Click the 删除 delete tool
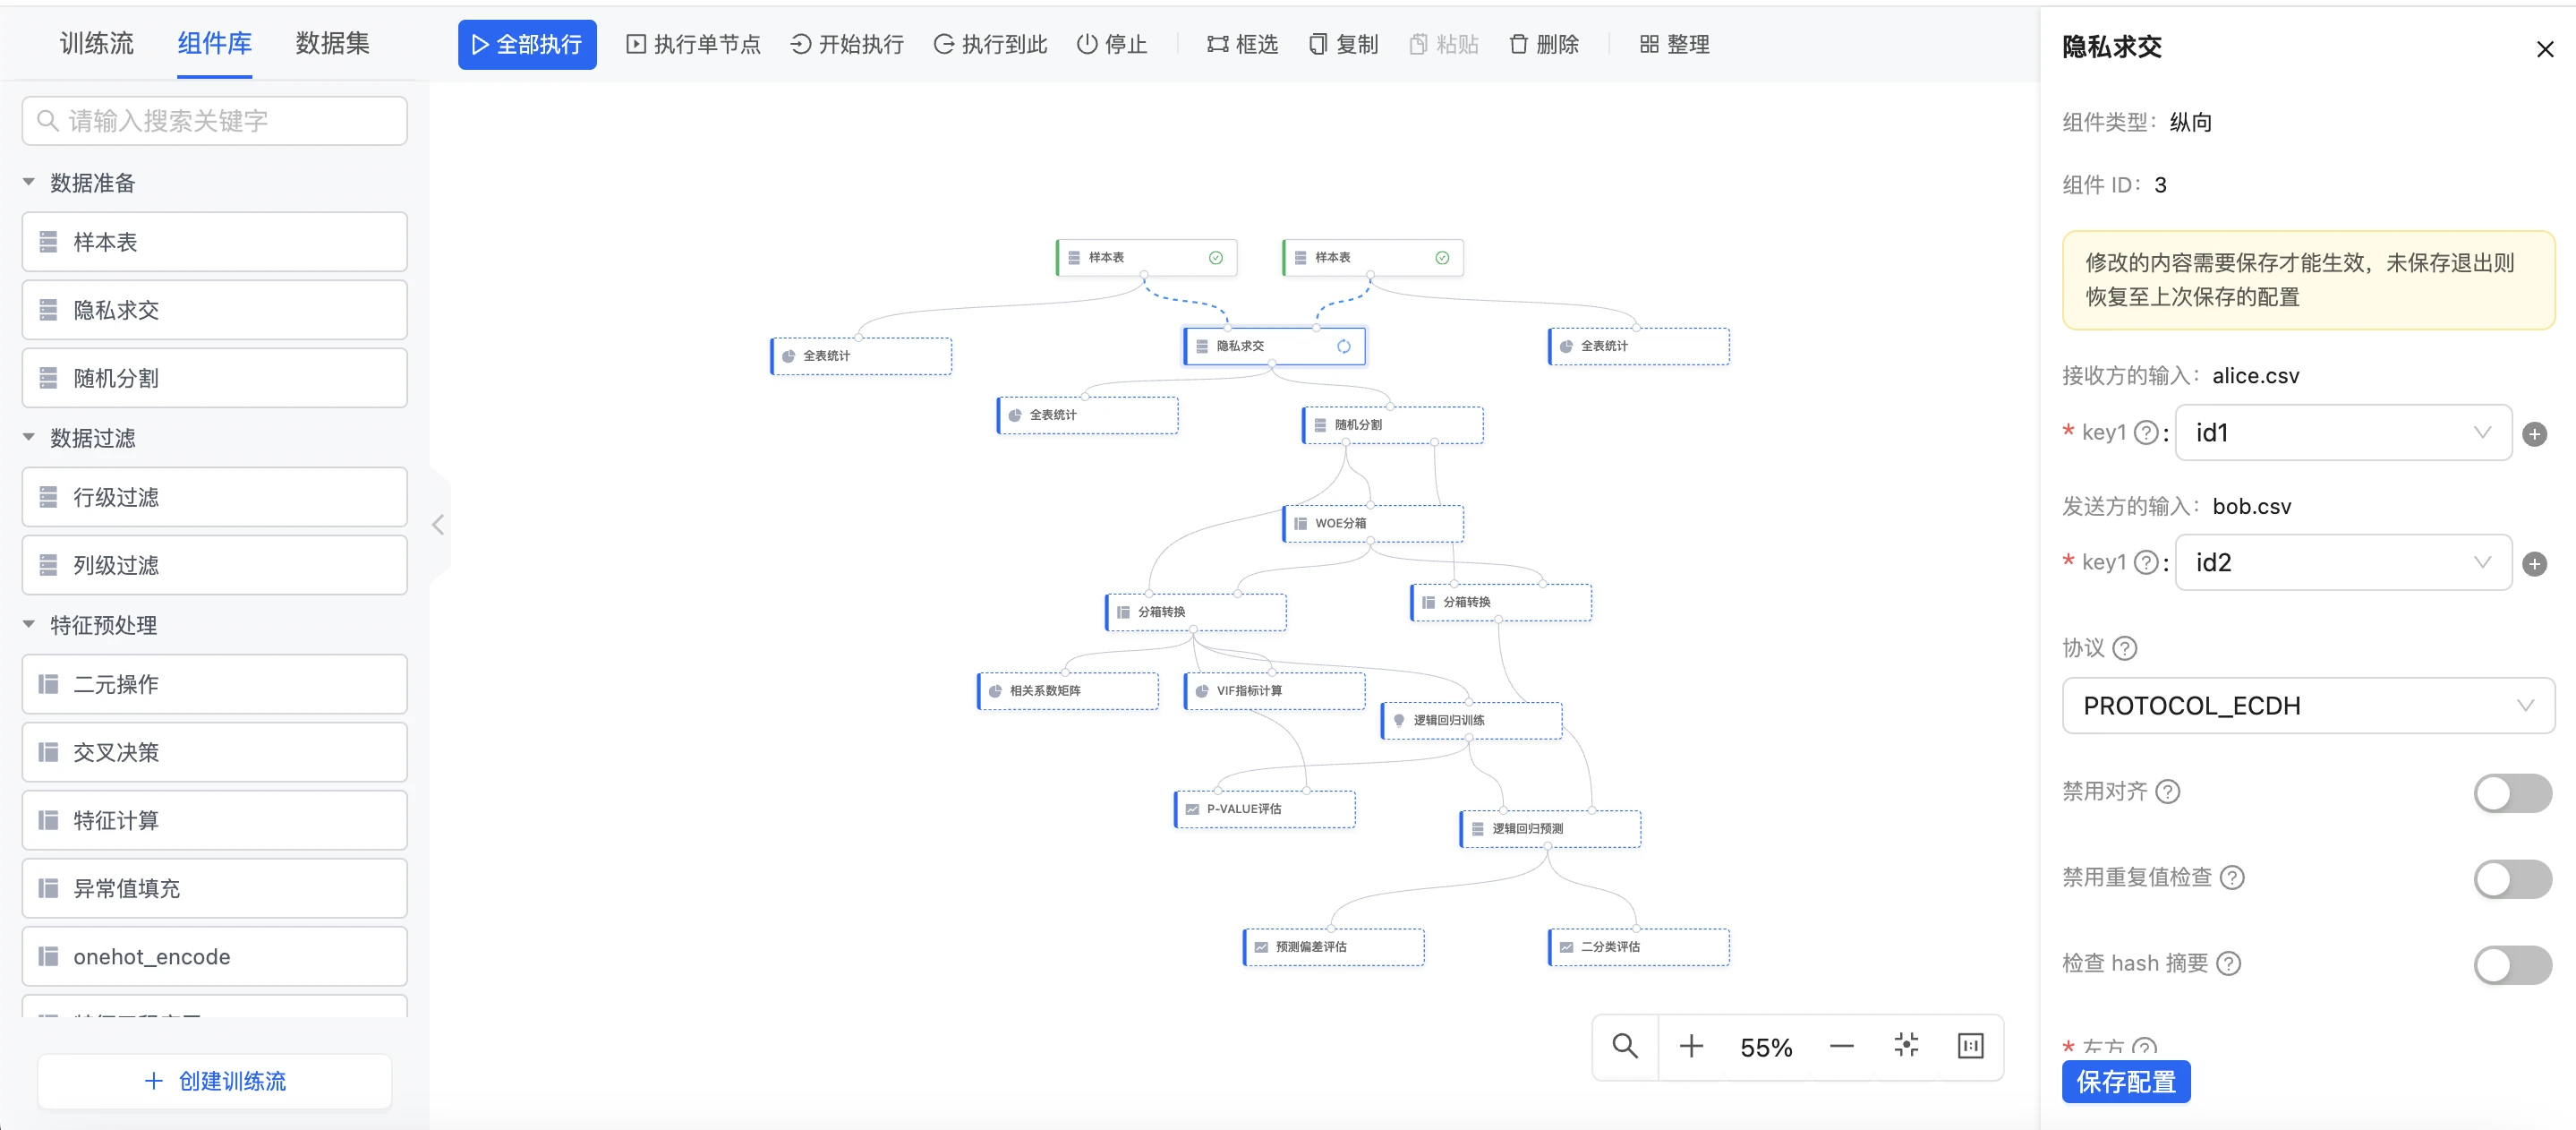Screen dimensions: 2576x1130 click(x=1544, y=44)
